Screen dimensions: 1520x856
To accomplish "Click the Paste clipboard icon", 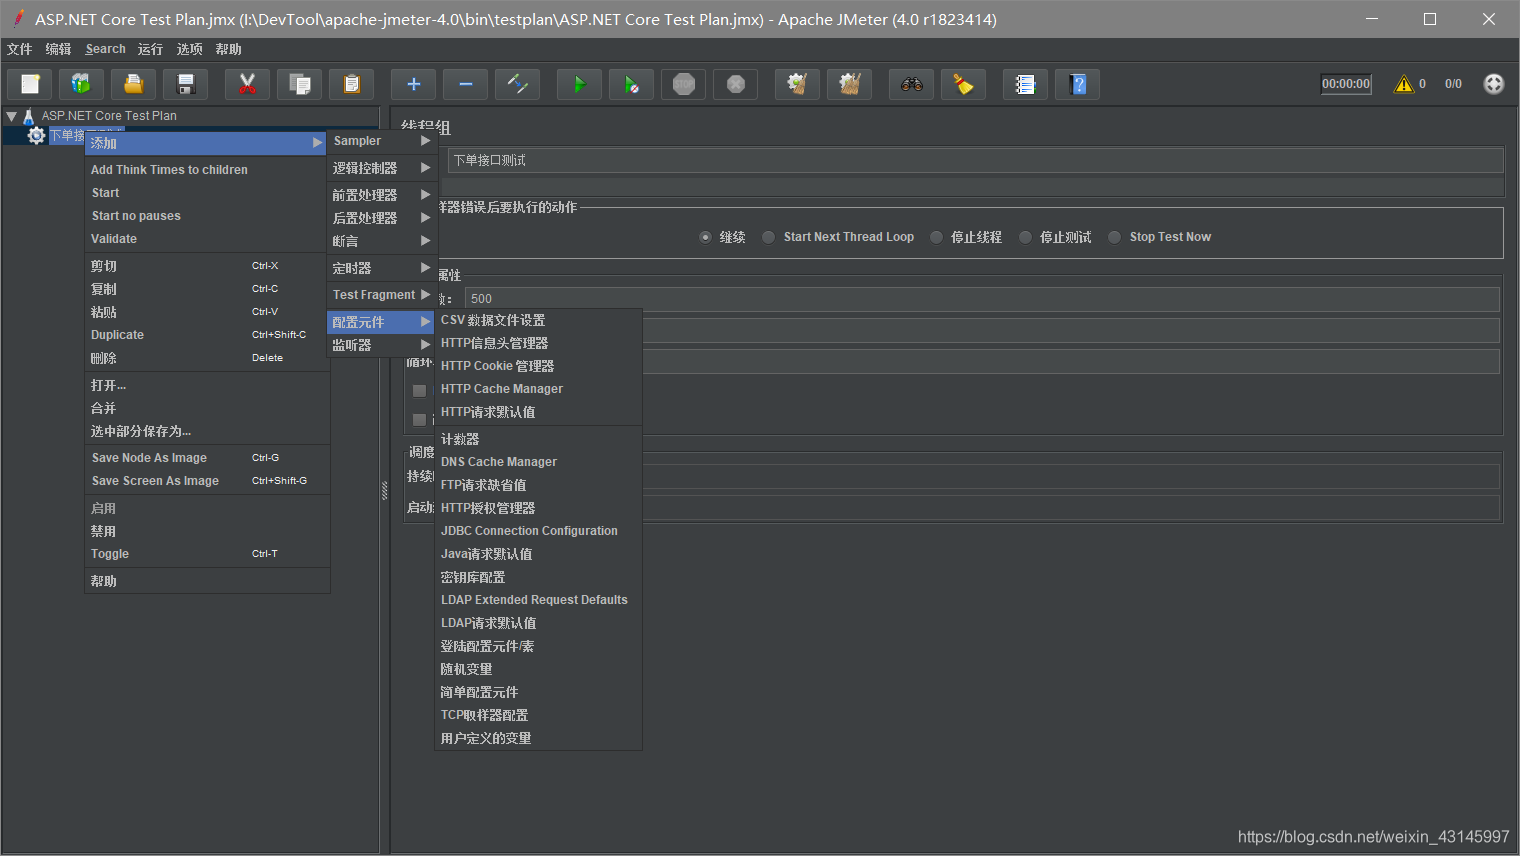I will coord(352,84).
